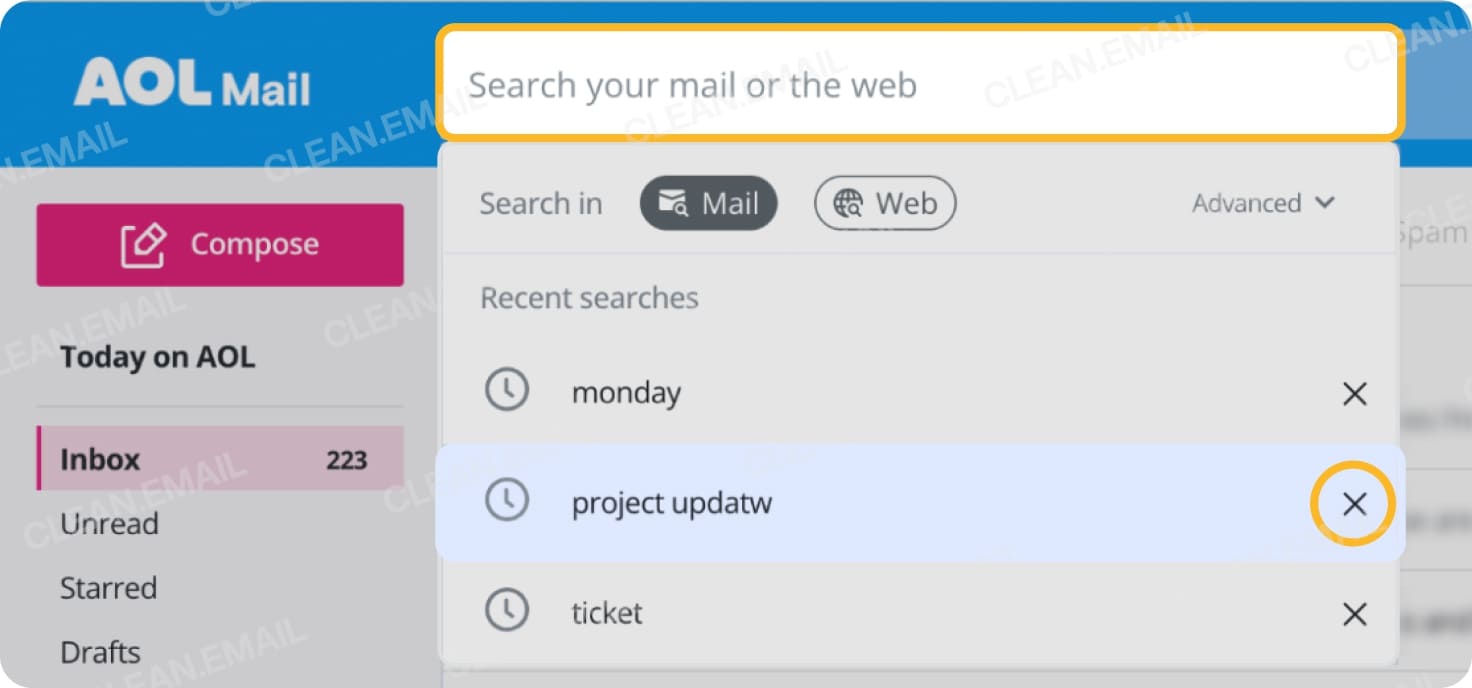This screenshot has height=688, width=1472.
Task: Switch search scope to Web
Action: tap(884, 203)
